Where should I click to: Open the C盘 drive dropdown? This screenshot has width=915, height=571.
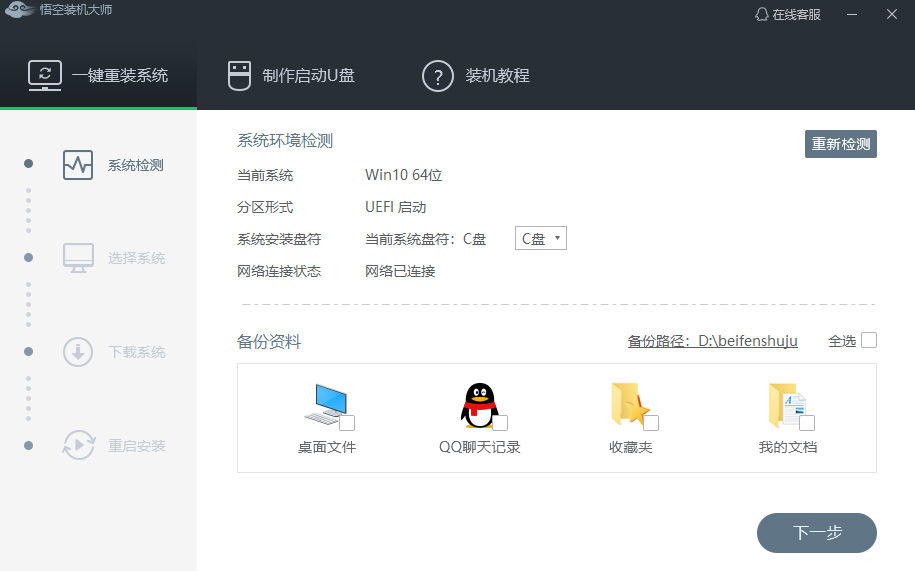click(x=541, y=239)
